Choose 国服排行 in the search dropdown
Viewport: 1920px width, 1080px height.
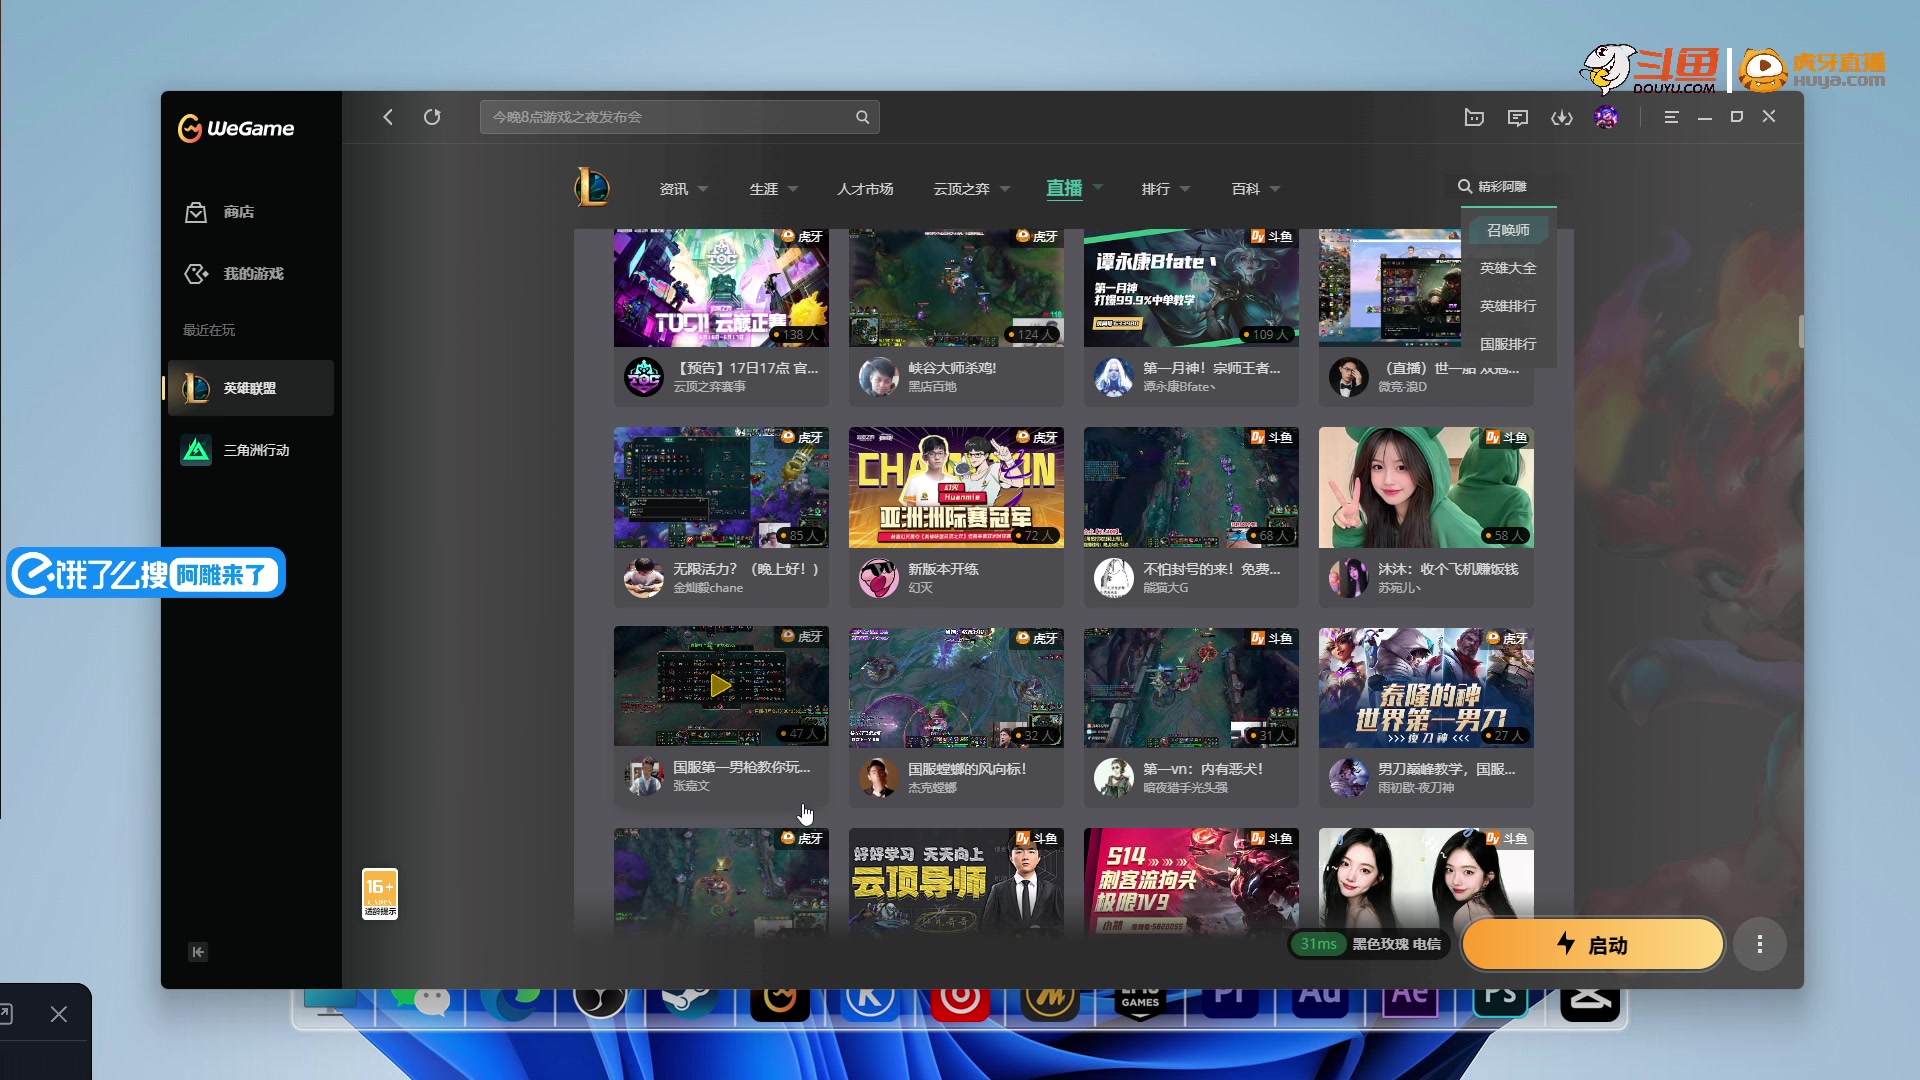pos(1508,344)
